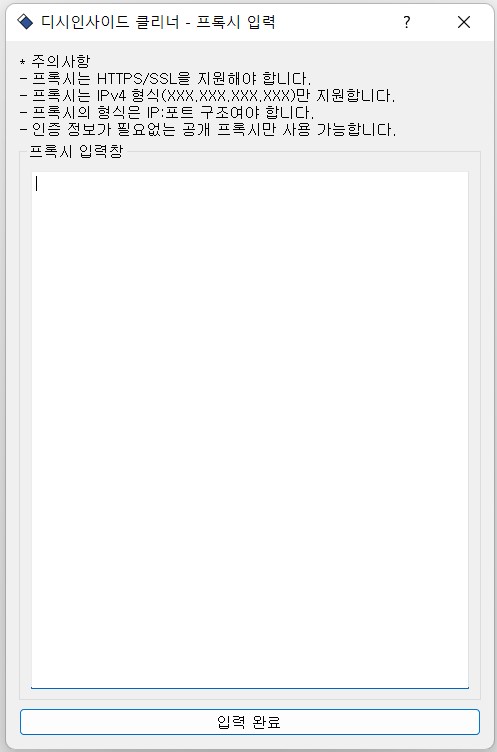Click the blue diamond app icon
This screenshot has width=497, height=752.
(25, 22)
